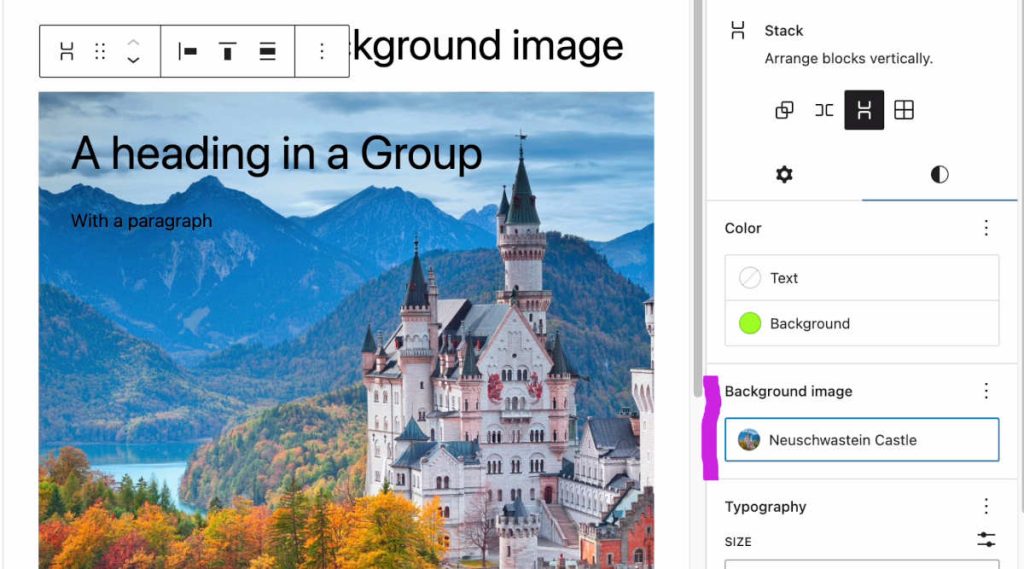Viewport: 1024px width, 569px height.
Task: Open the Color panel options menu
Action: pos(986,228)
